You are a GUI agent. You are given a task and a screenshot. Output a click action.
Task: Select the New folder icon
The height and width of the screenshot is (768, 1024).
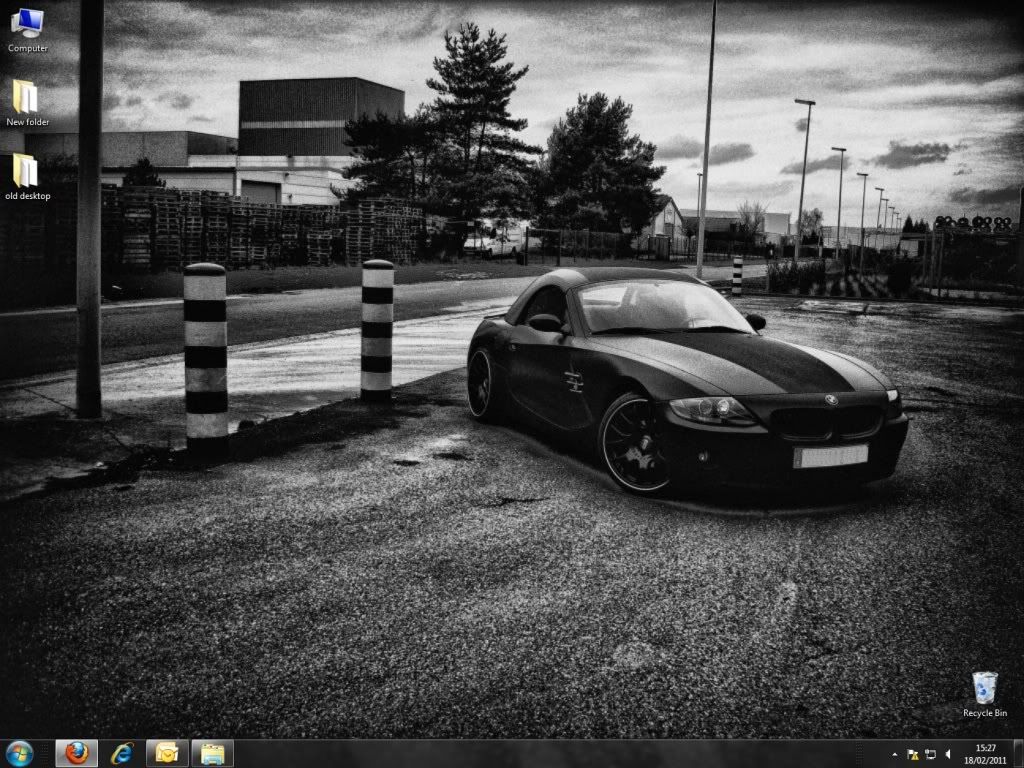click(27, 103)
